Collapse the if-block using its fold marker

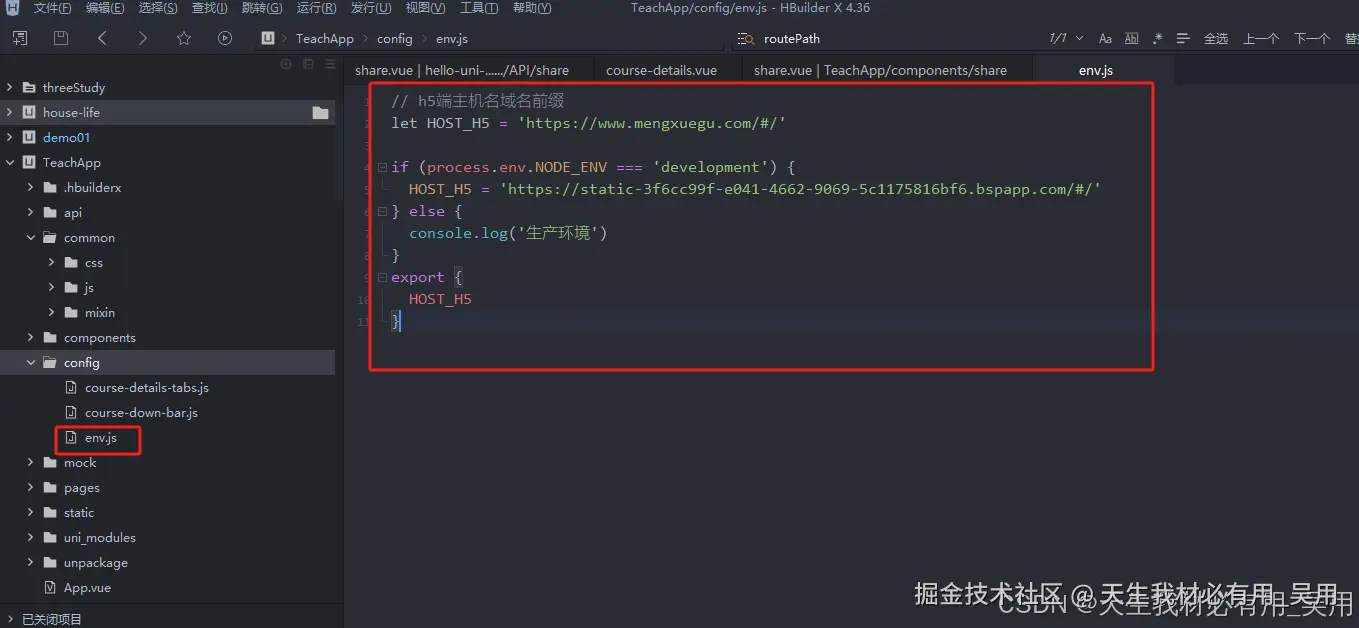pyautogui.click(x=382, y=166)
